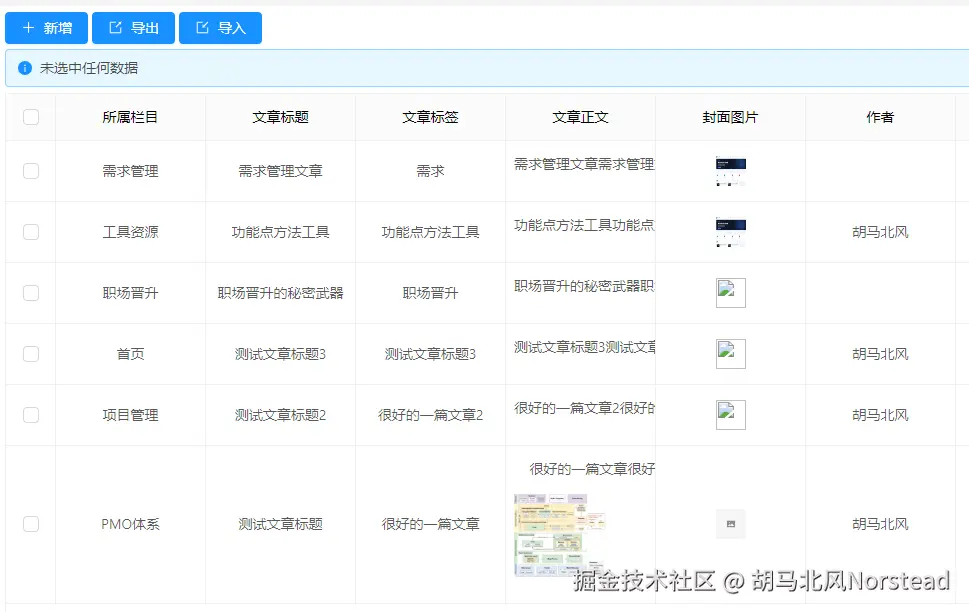The image size is (969, 612).
Task: Click the 封面图片 column header
Action: click(730, 117)
